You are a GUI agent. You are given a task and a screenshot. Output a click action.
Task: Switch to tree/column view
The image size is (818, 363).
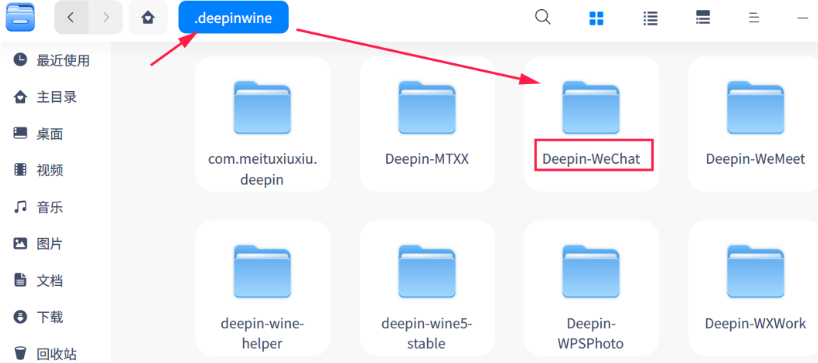point(703,18)
